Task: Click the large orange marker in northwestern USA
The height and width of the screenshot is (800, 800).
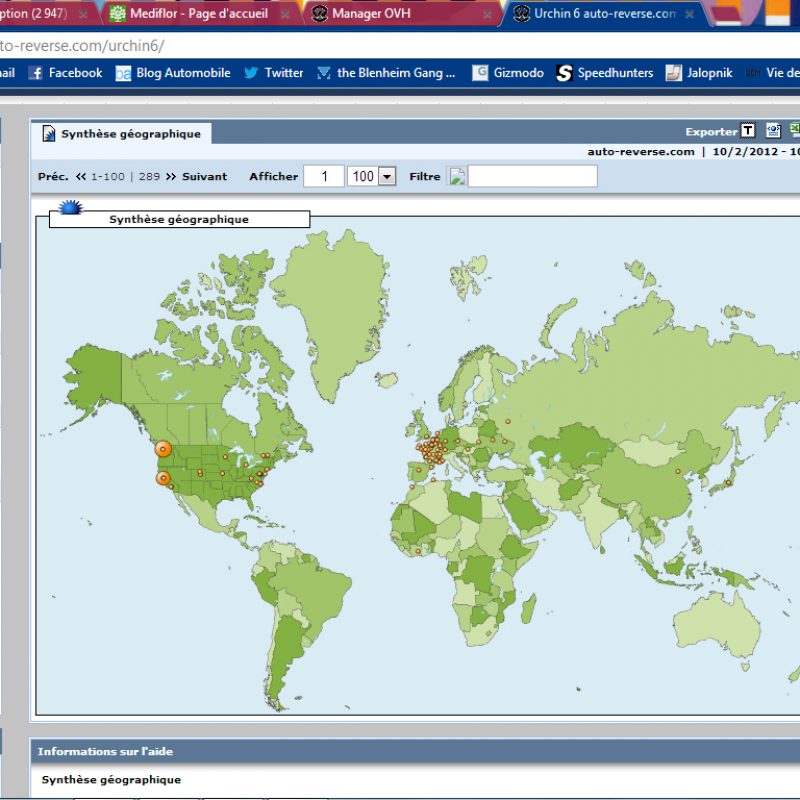Action: (x=163, y=450)
